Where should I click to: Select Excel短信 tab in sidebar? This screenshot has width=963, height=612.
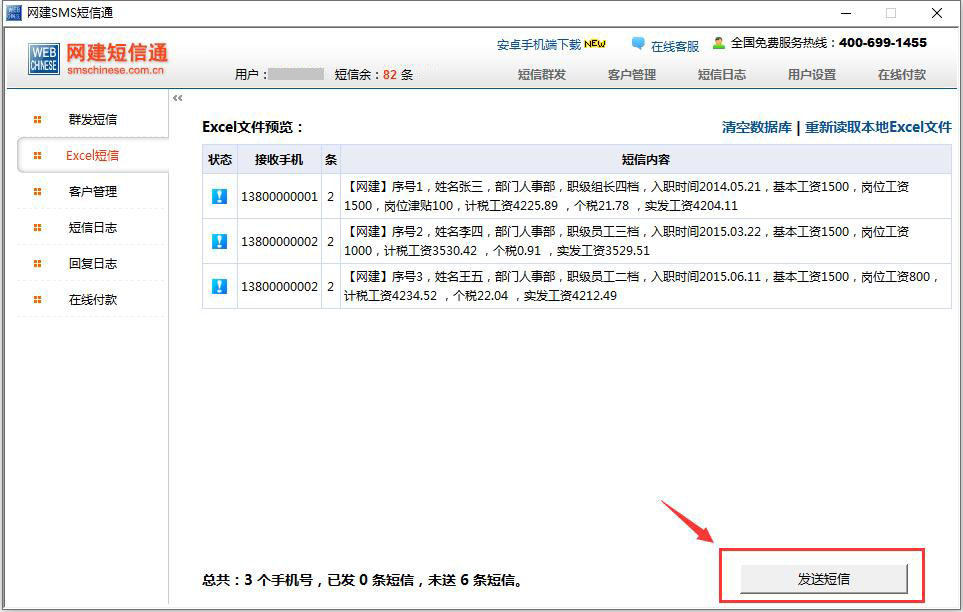(x=92, y=156)
